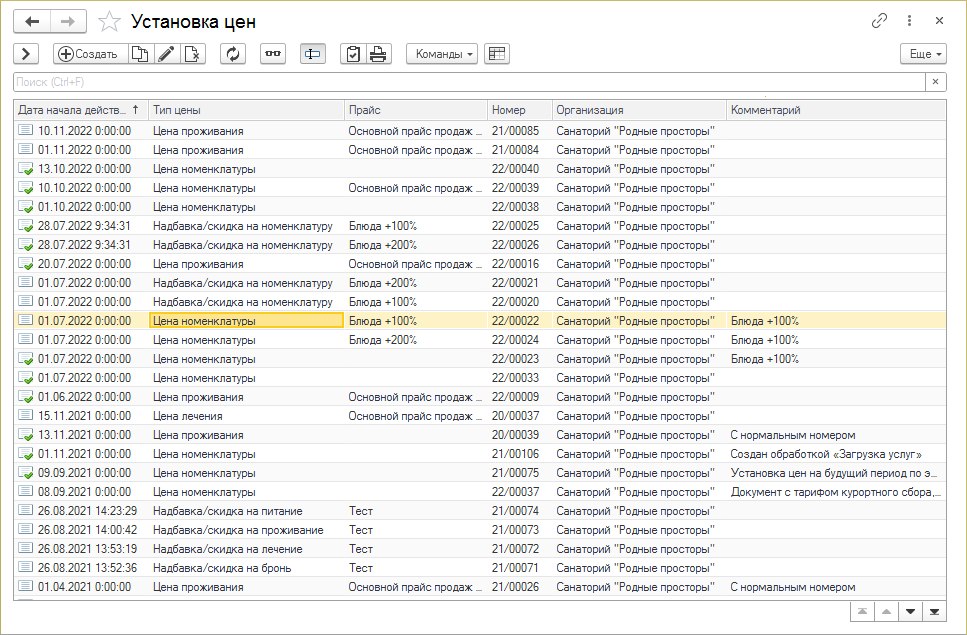The height and width of the screenshot is (635, 967).
Task: Copy the selected document via the copy icon
Action: pyautogui.click(x=140, y=54)
